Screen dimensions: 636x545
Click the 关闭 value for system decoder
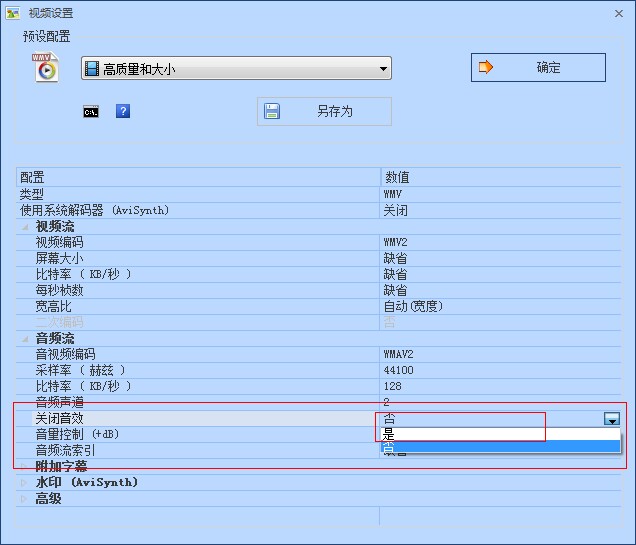pos(395,210)
